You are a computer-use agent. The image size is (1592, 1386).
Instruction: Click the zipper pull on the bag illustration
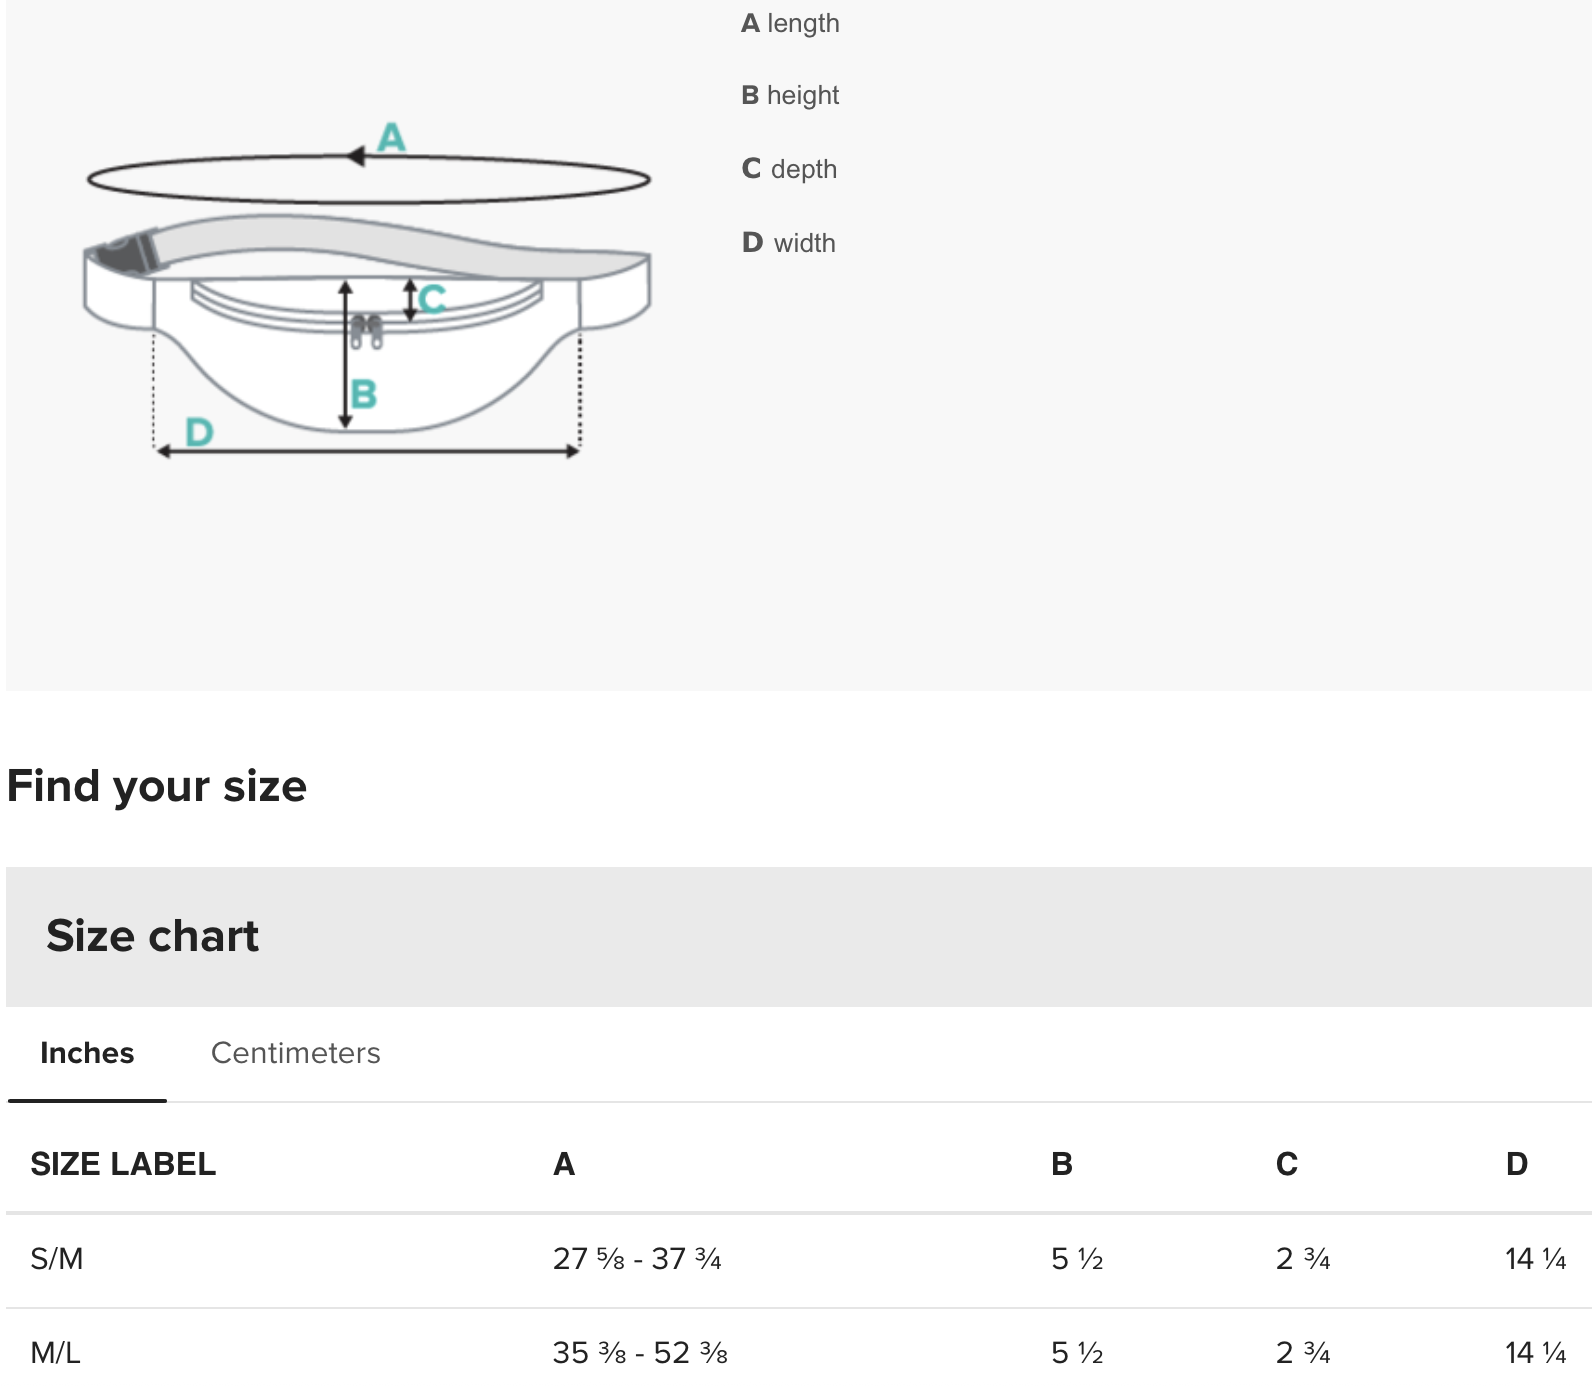click(366, 332)
